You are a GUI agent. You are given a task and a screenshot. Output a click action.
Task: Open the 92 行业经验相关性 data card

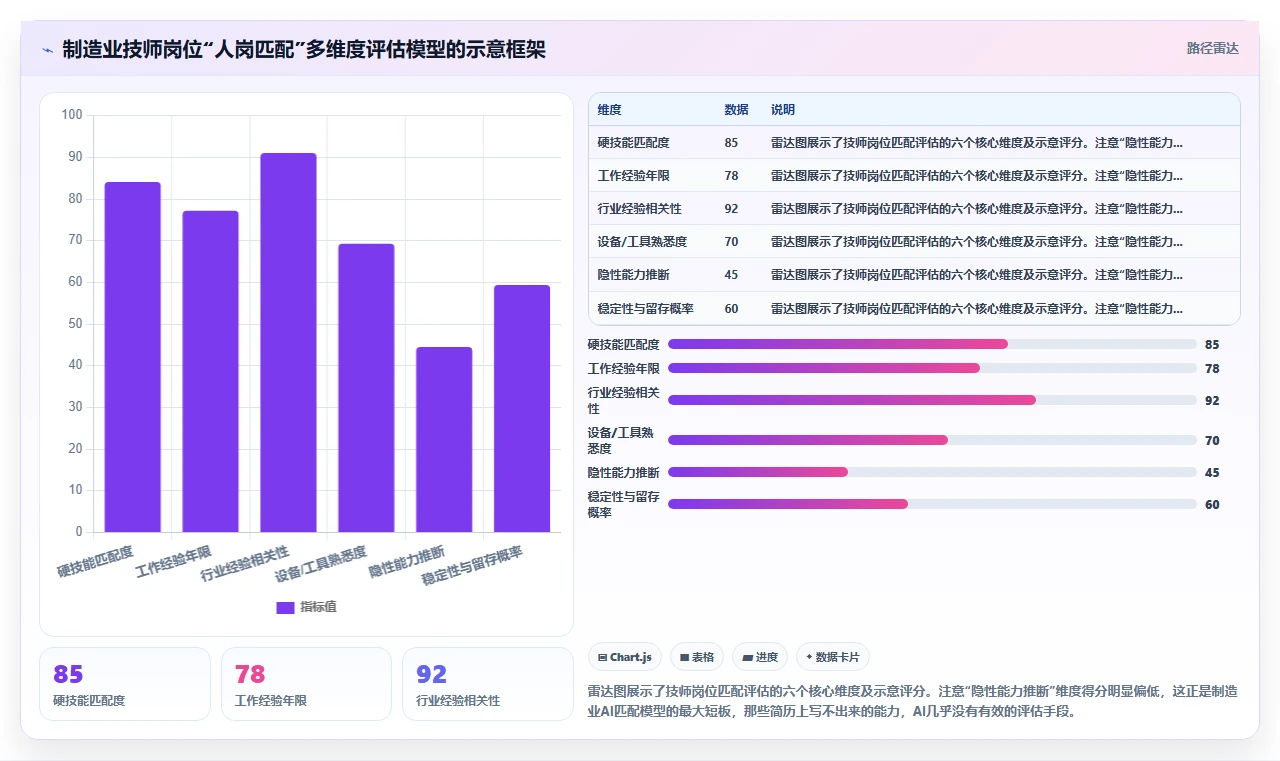click(x=488, y=684)
